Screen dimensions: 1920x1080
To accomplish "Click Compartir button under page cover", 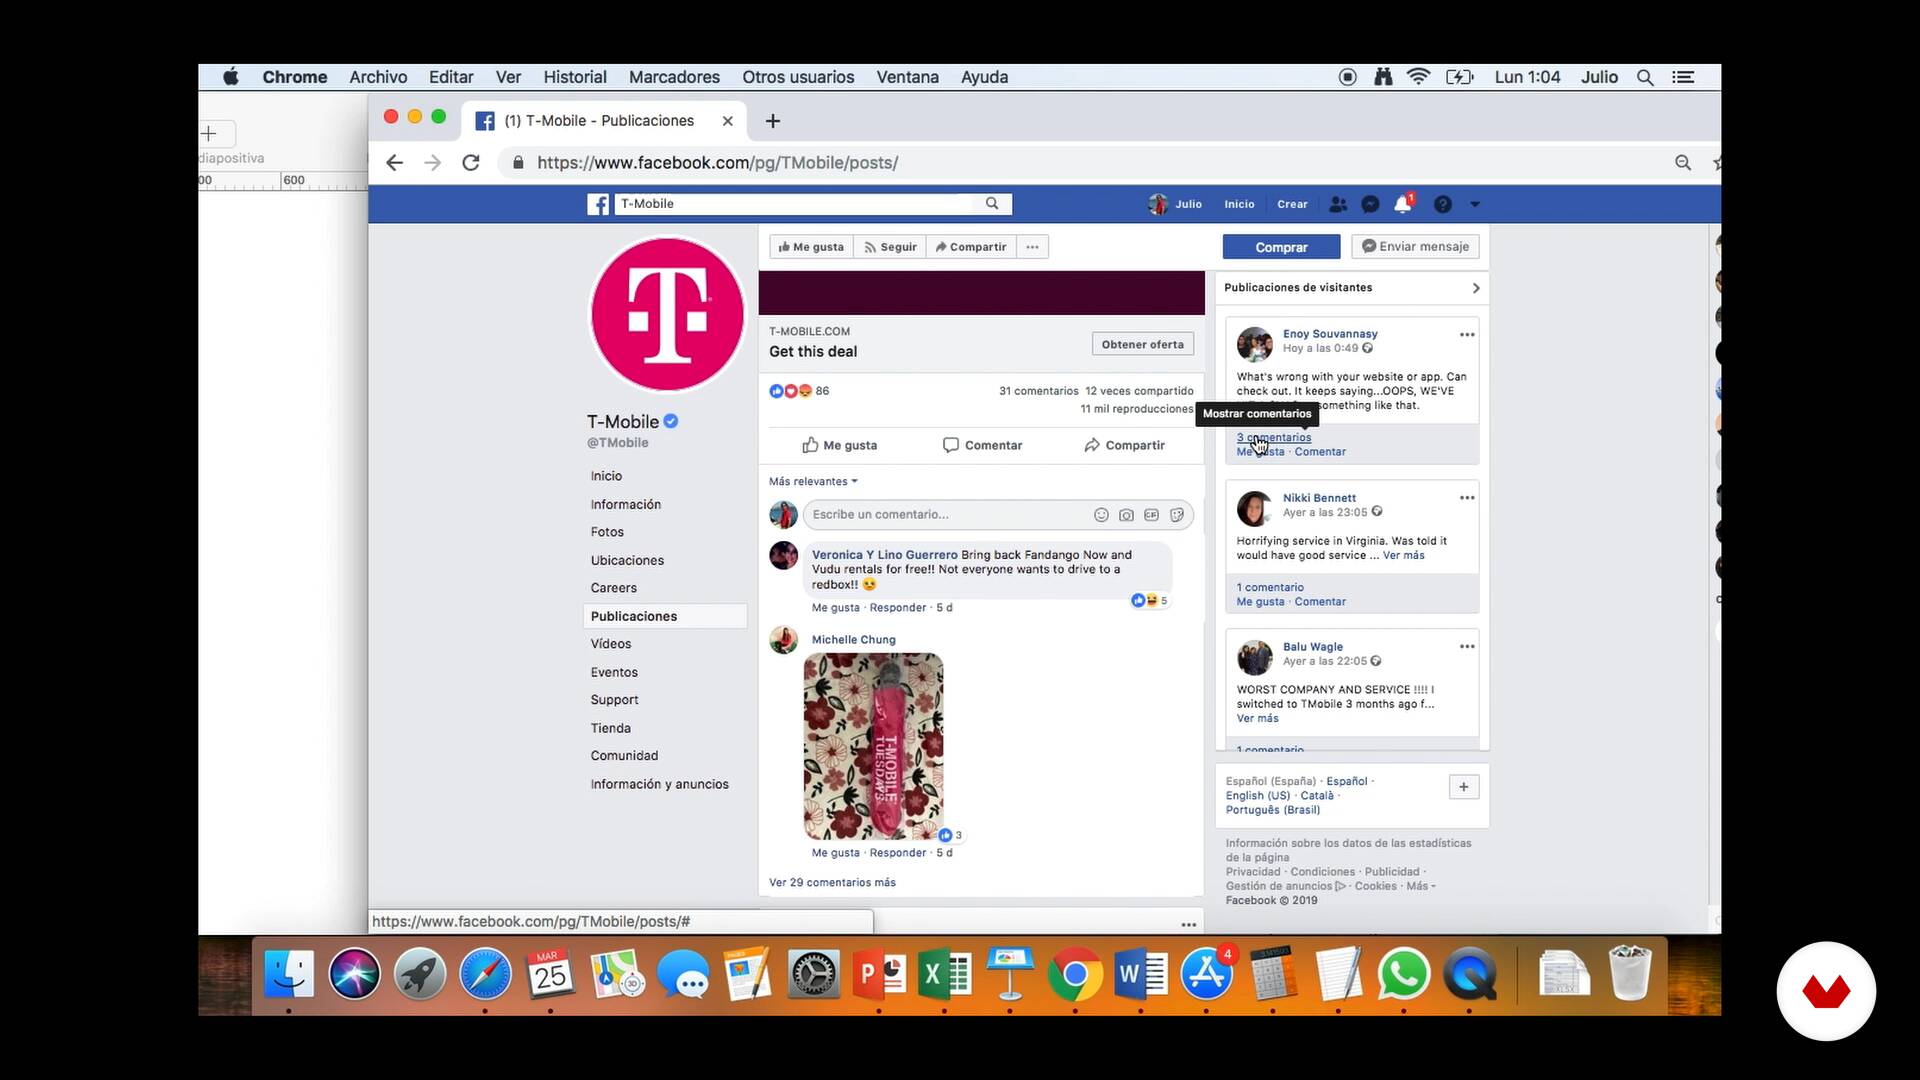I will point(971,247).
